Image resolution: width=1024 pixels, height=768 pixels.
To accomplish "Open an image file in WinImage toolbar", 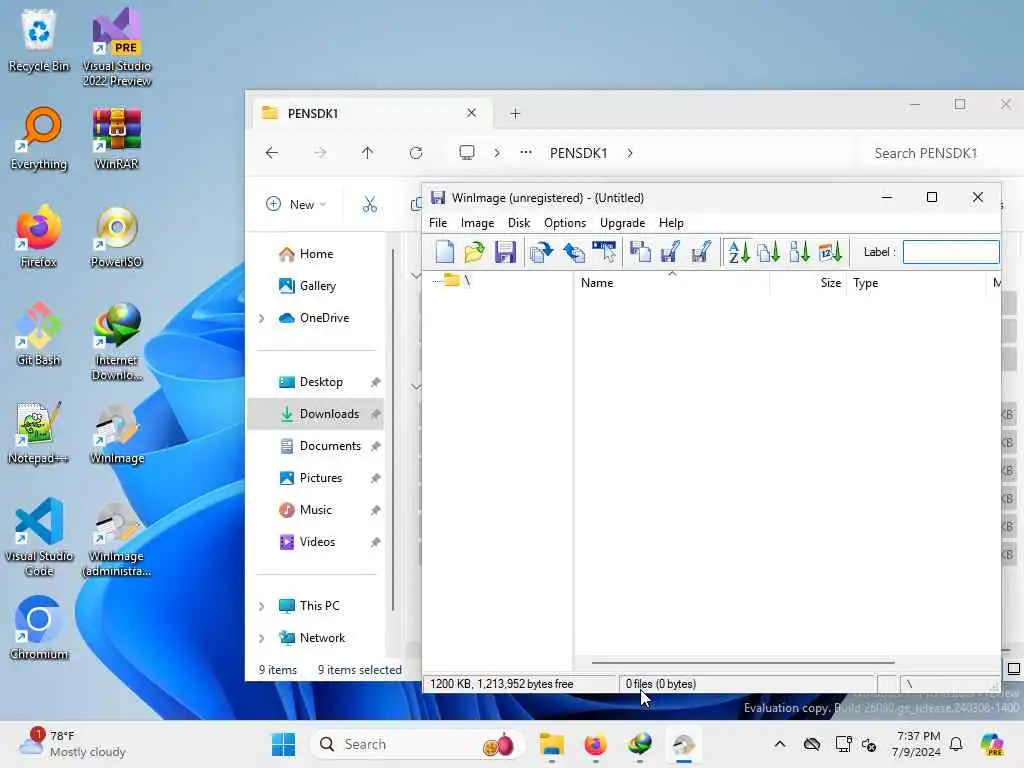I will pos(475,252).
